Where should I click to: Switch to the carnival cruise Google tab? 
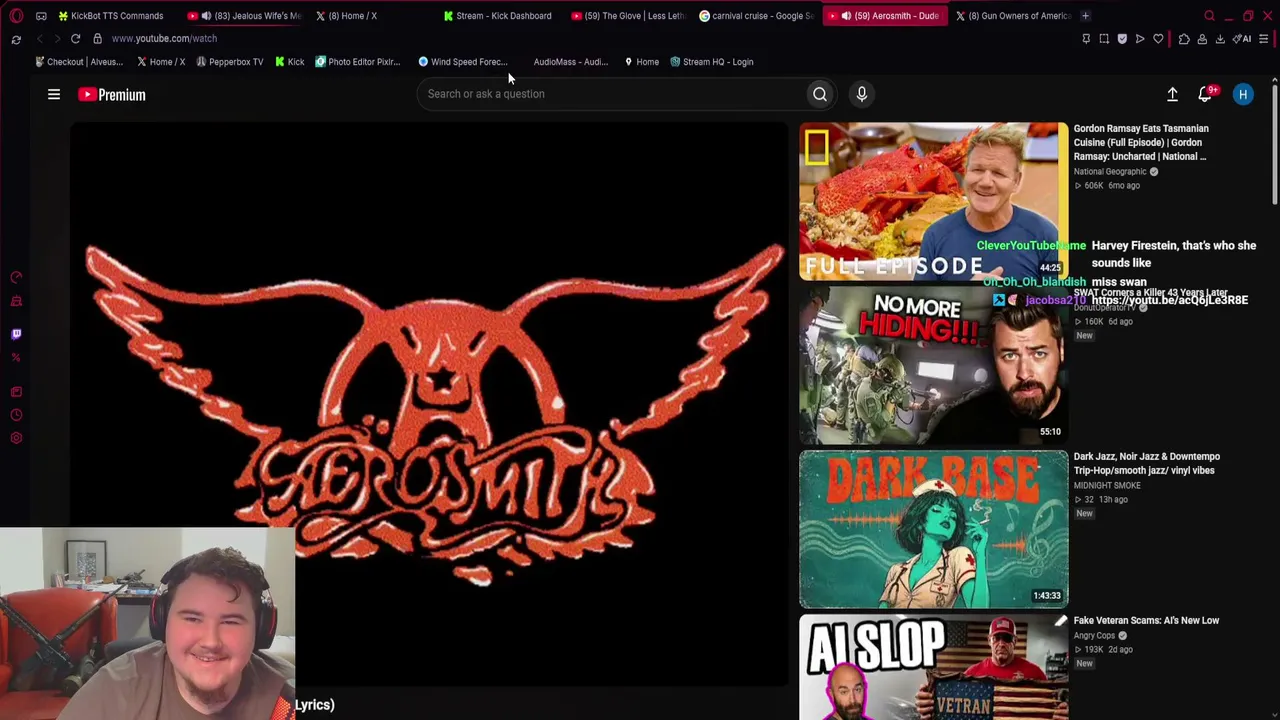pyautogui.click(x=756, y=16)
